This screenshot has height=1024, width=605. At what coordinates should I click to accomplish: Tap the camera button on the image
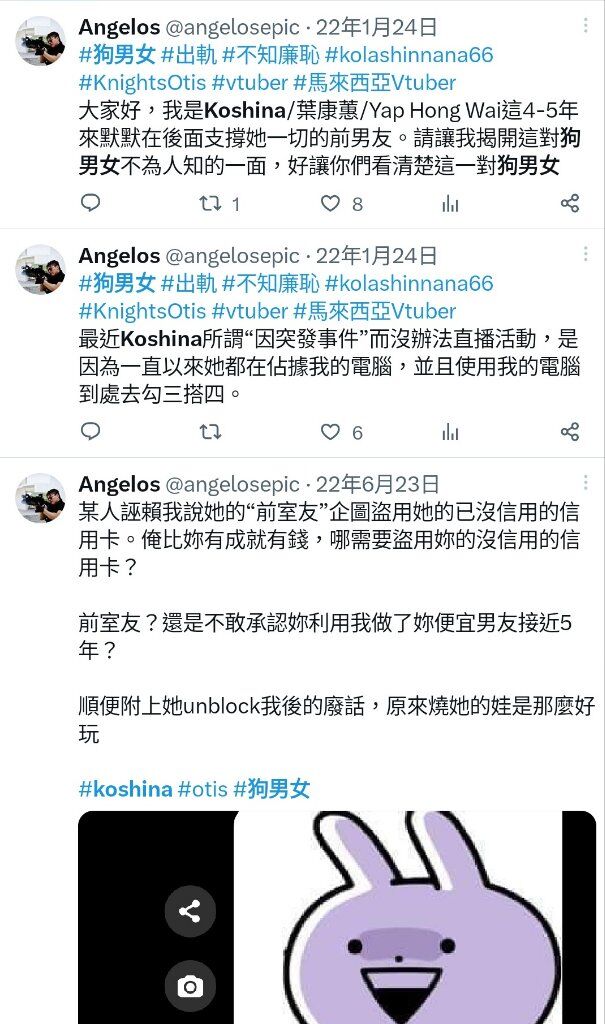[x=190, y=986]
